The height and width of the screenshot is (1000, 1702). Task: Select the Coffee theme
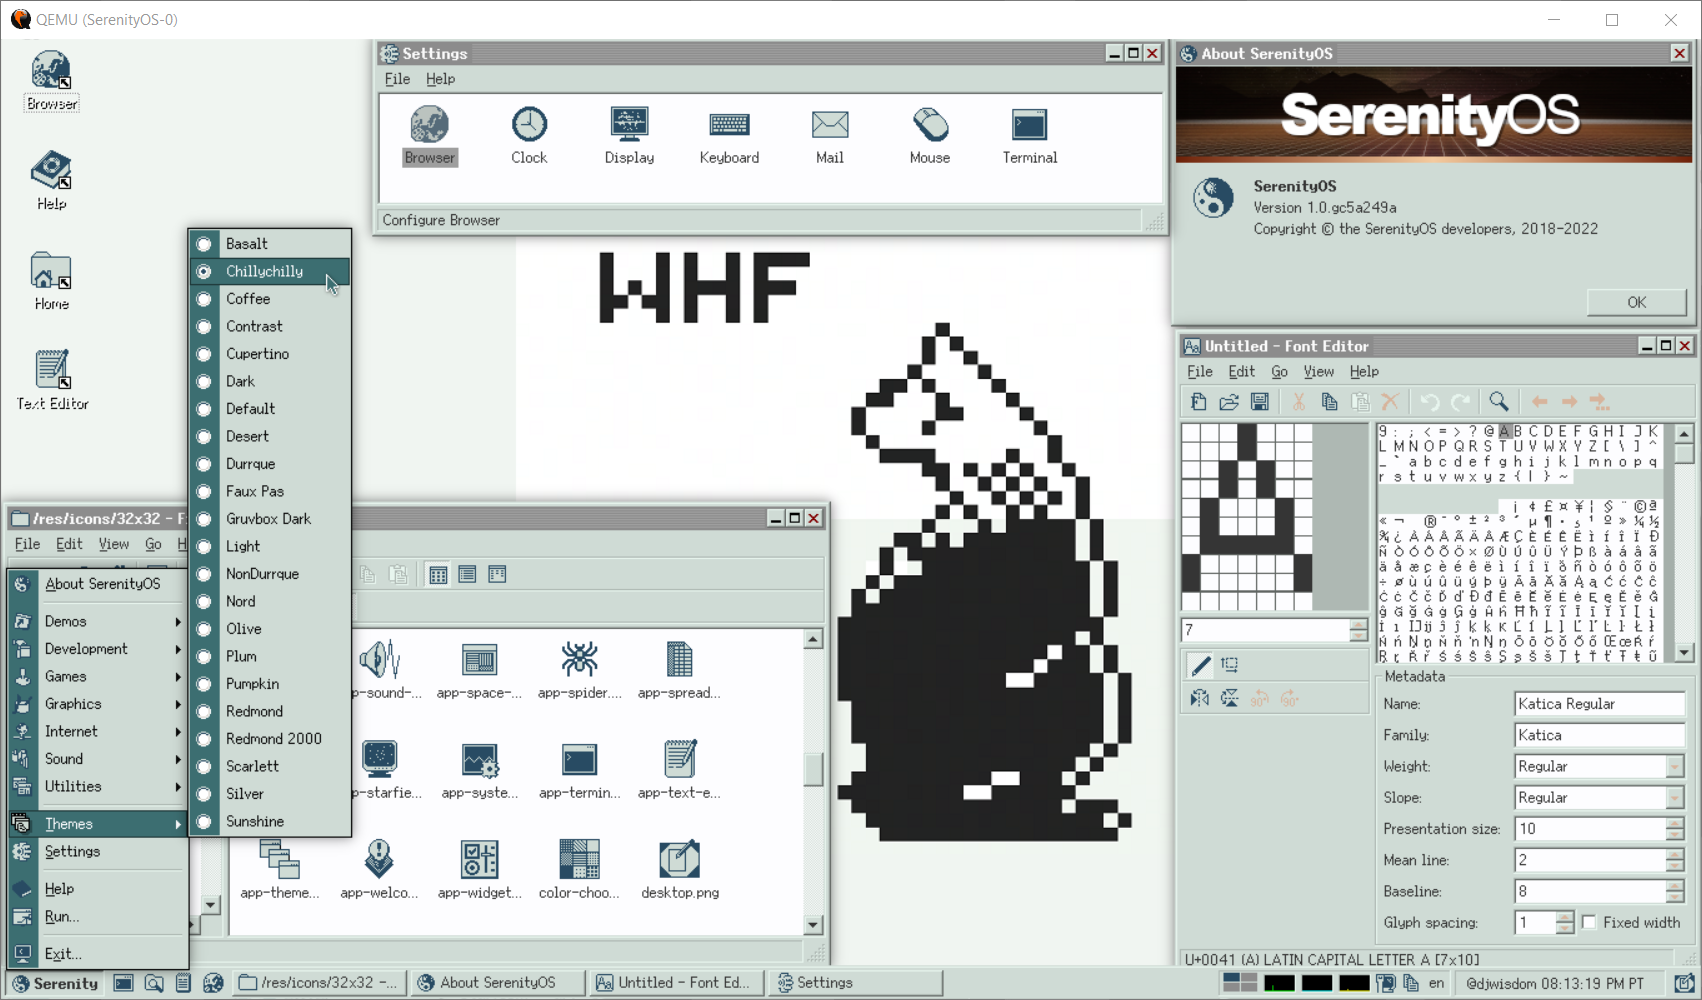270,298
